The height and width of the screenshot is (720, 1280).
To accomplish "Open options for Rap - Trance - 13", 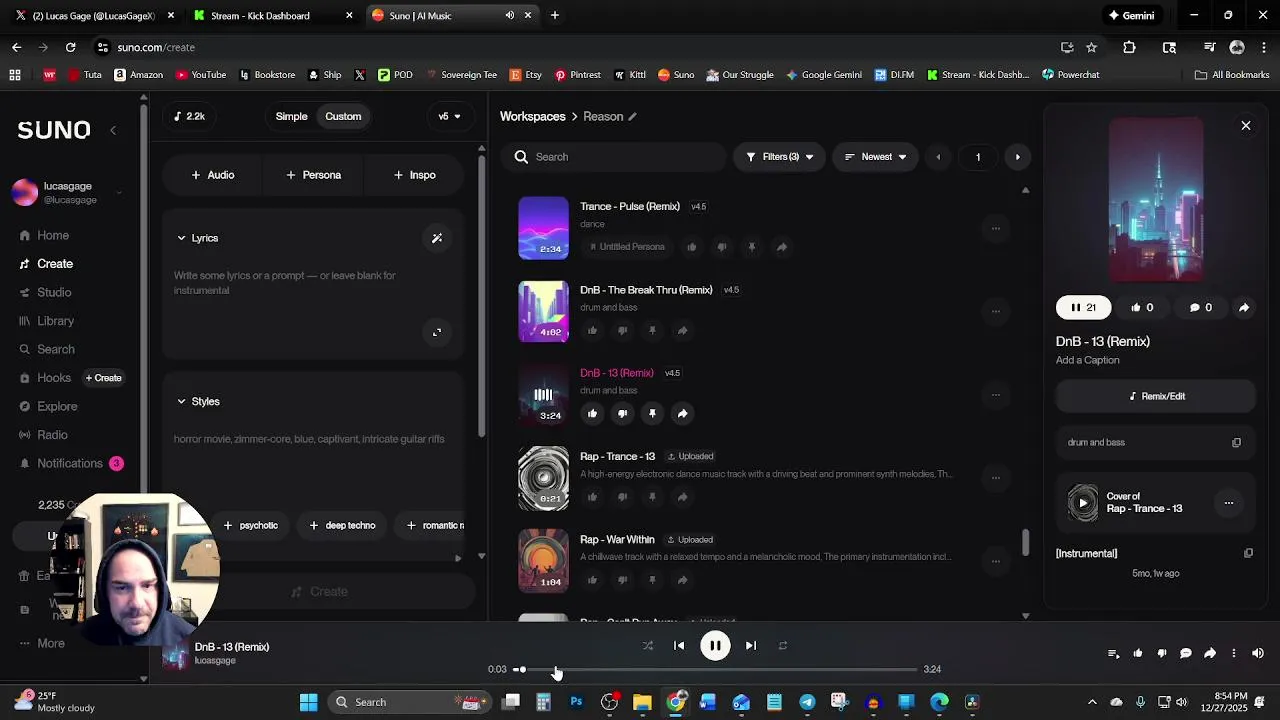I will tap(995, 478).
